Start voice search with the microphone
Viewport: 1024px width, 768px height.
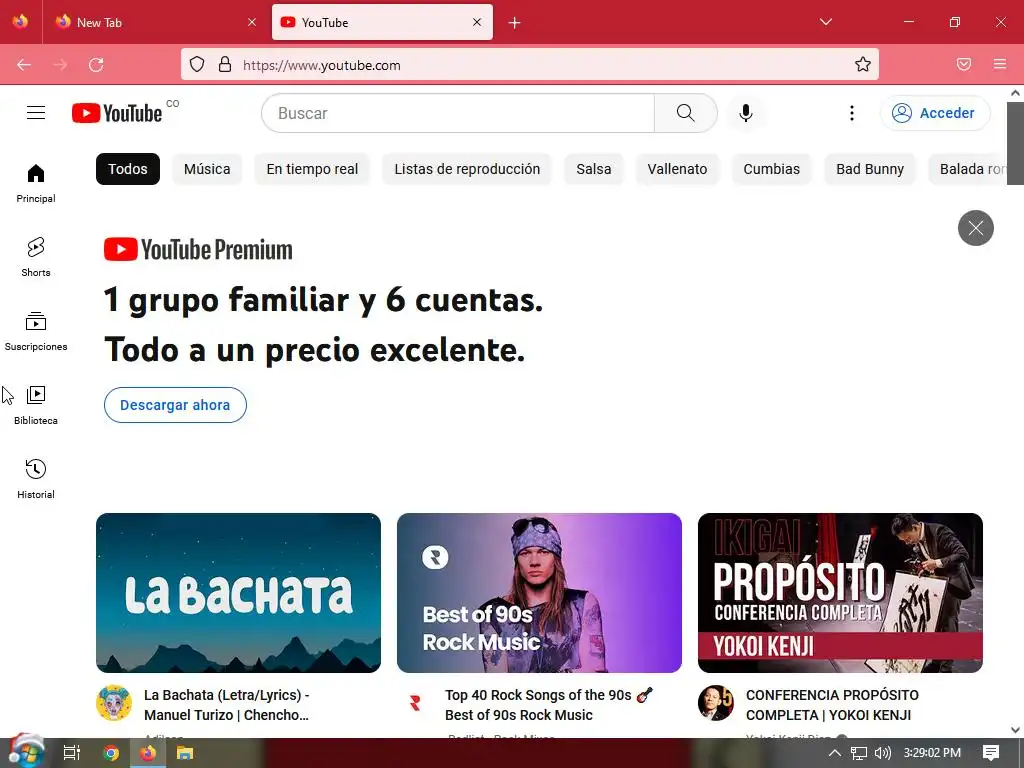coord(746,113)
